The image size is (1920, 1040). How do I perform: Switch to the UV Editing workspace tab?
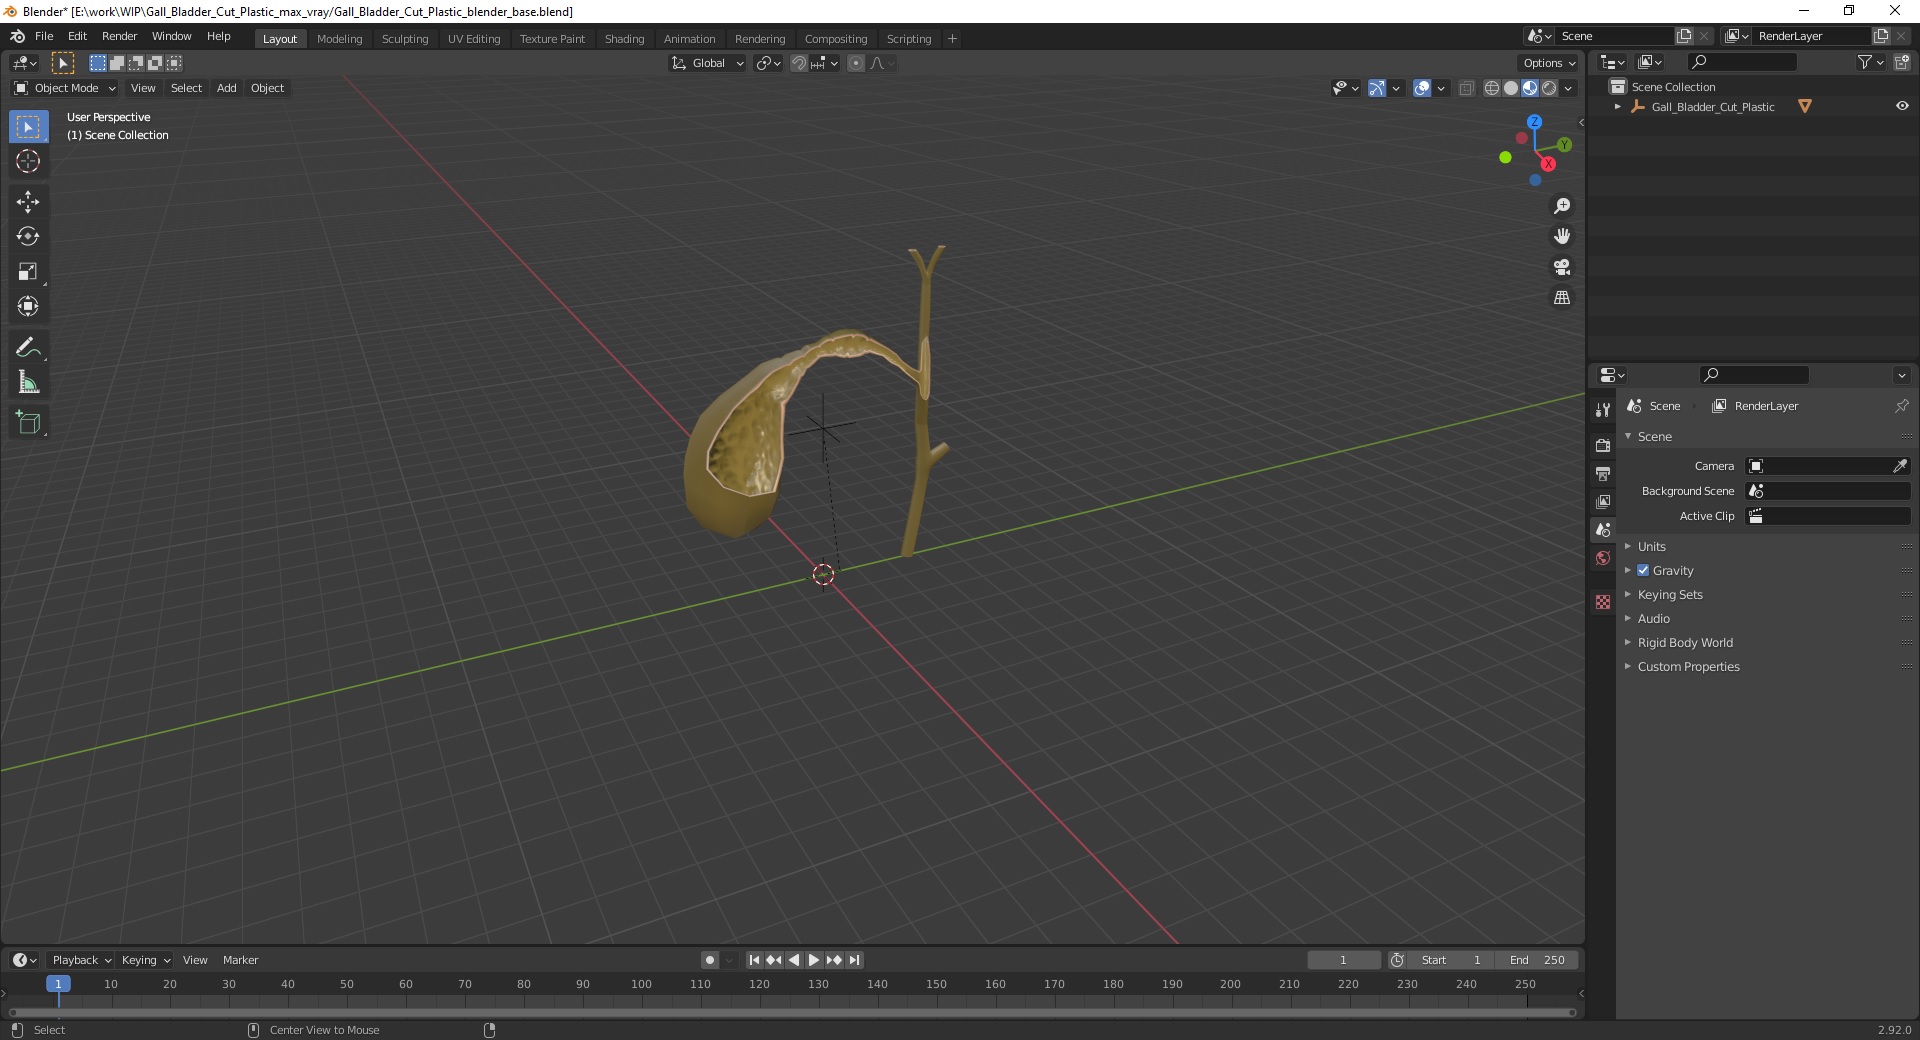point(474,39)
